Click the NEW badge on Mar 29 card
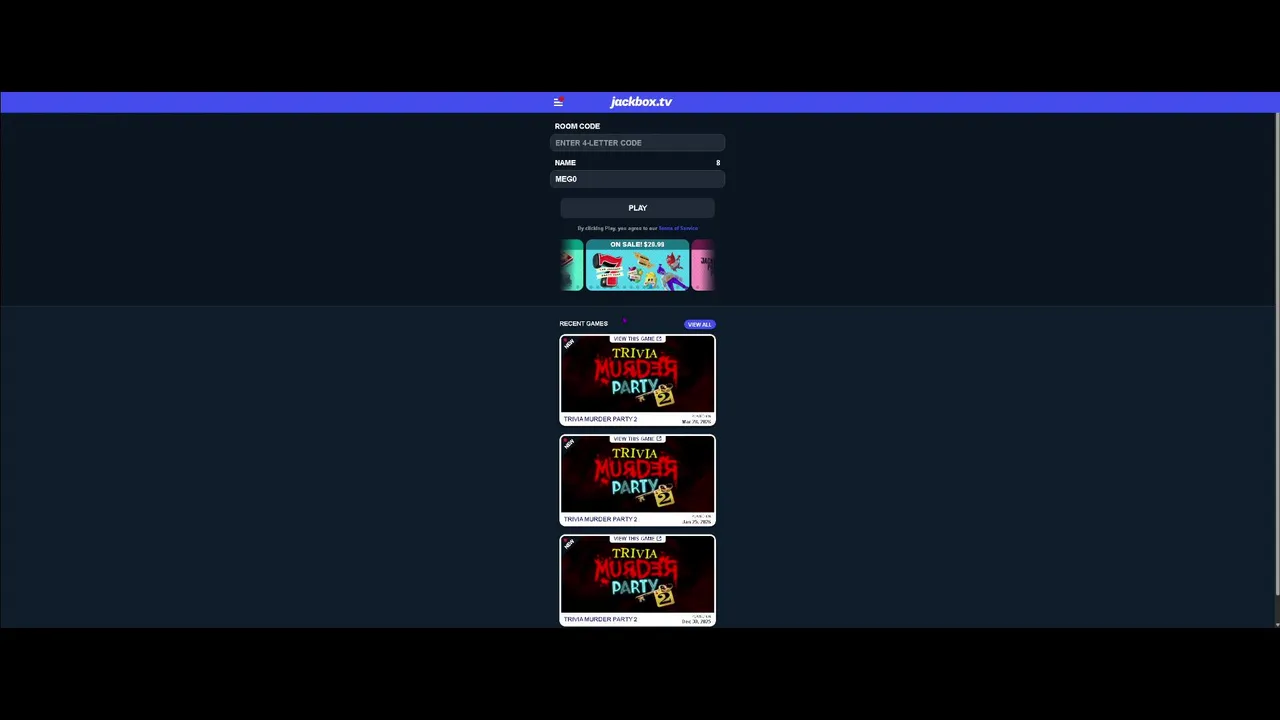Viewport: 1280px width, 720px height. coord(569,344)
